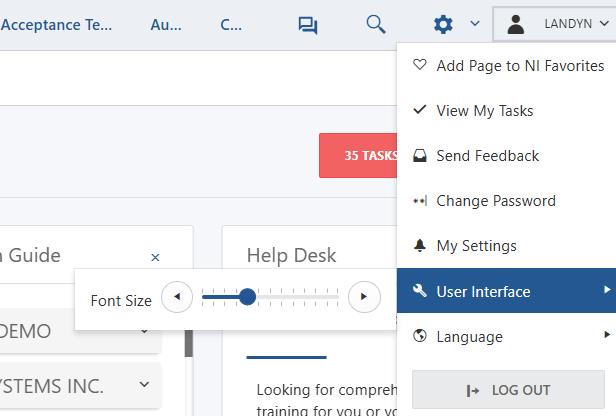Click the 35 TASKS red button
616x416 pixels.
[x=358, y=156]
